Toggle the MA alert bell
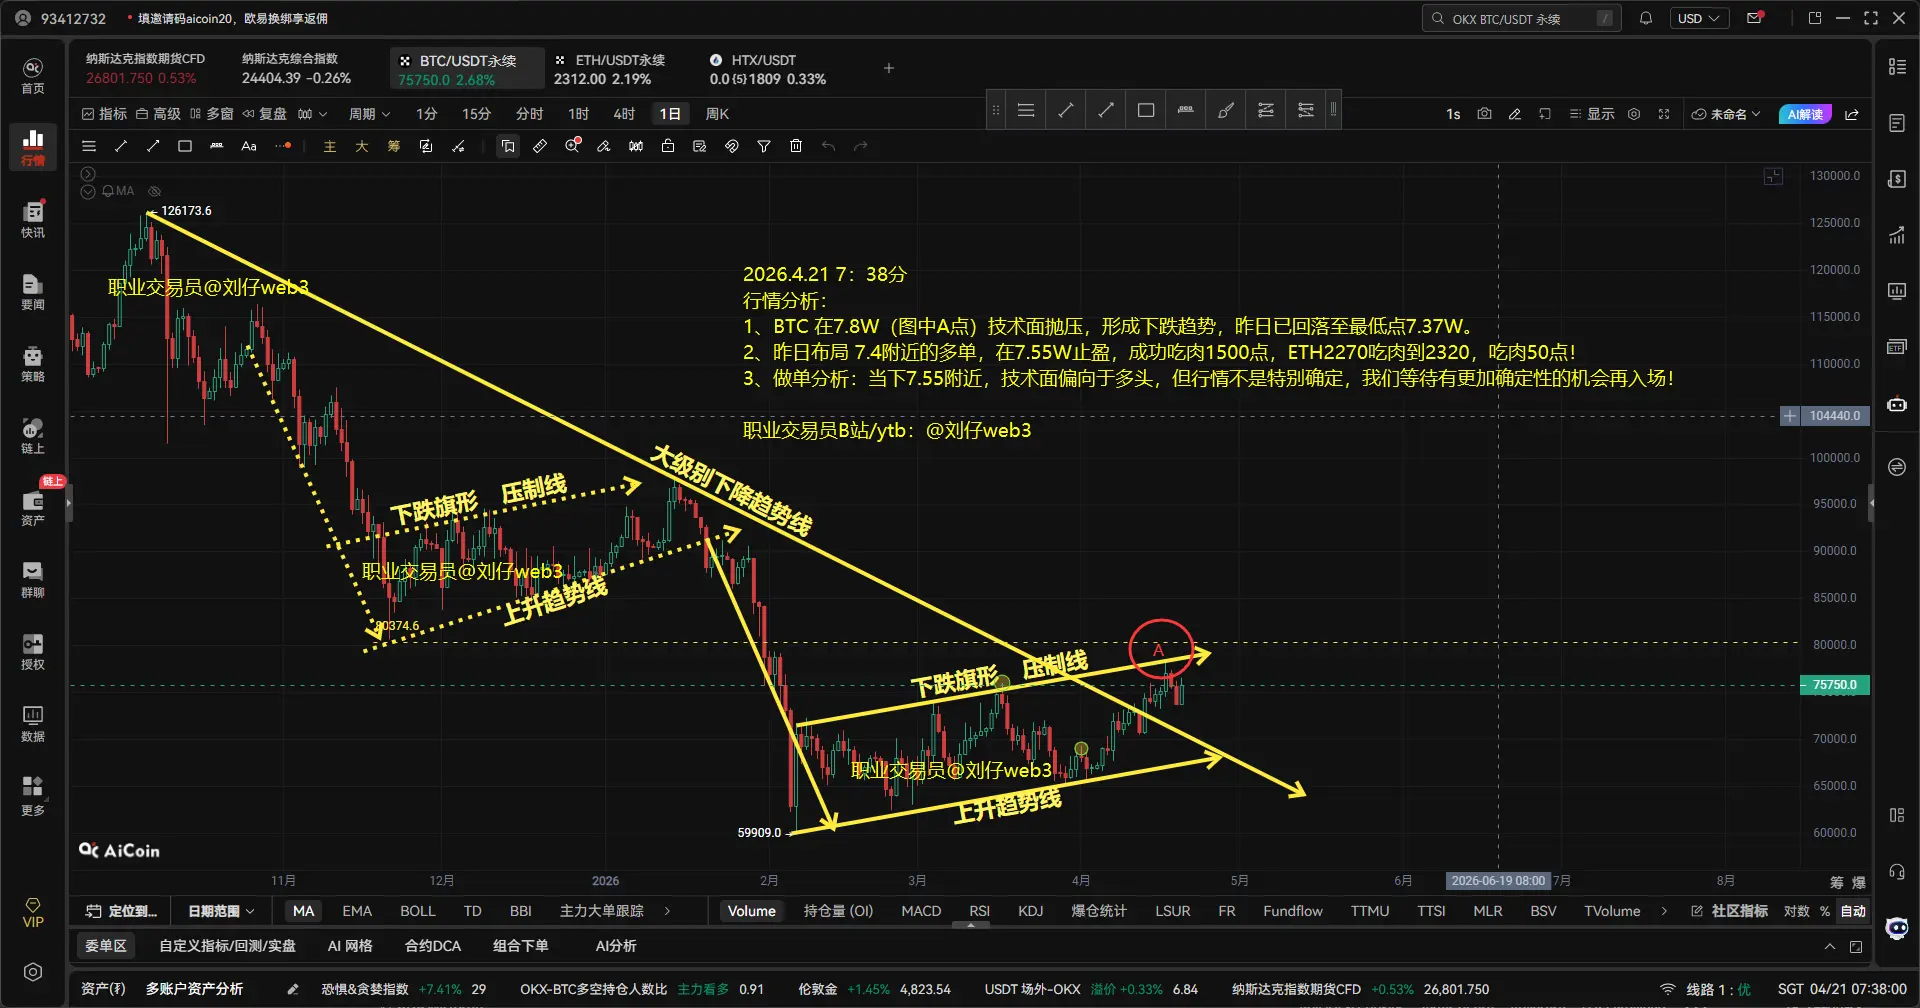 (x=107, y=191)
